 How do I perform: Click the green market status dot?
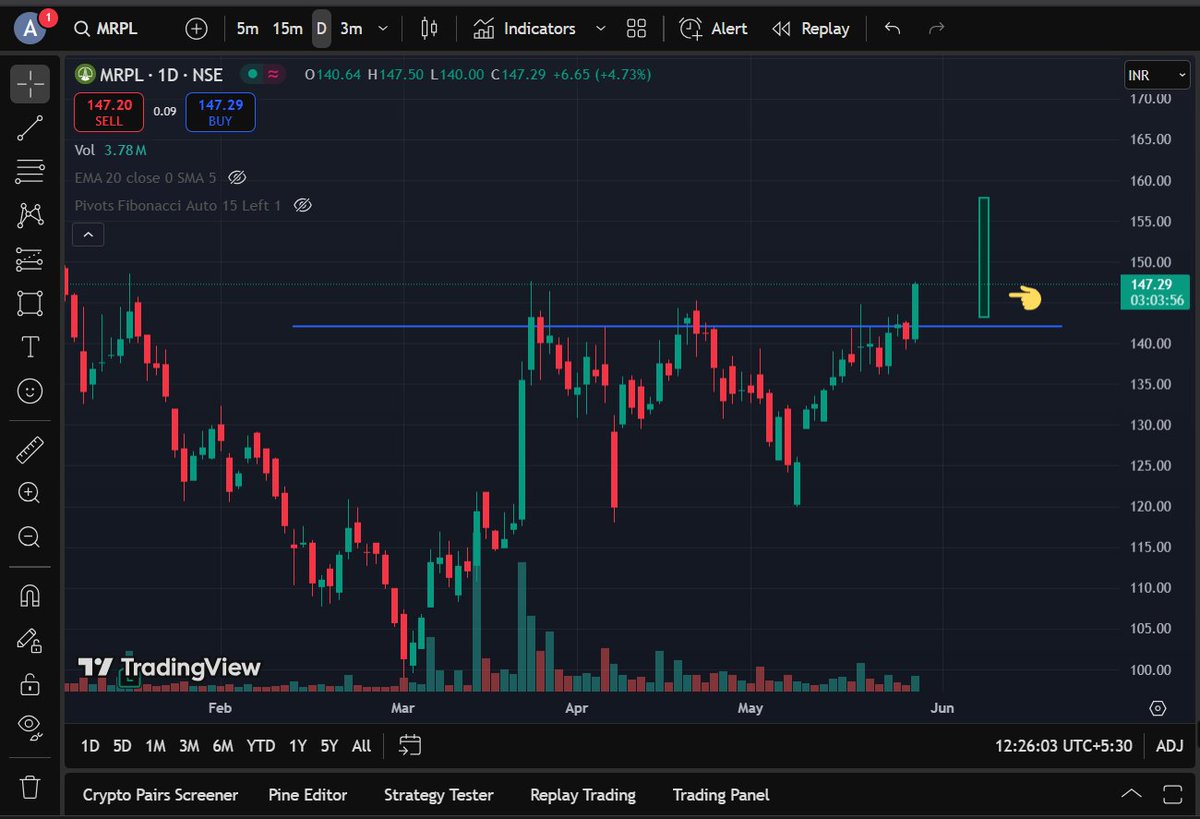pyautogui.click(x=253, y=74)
